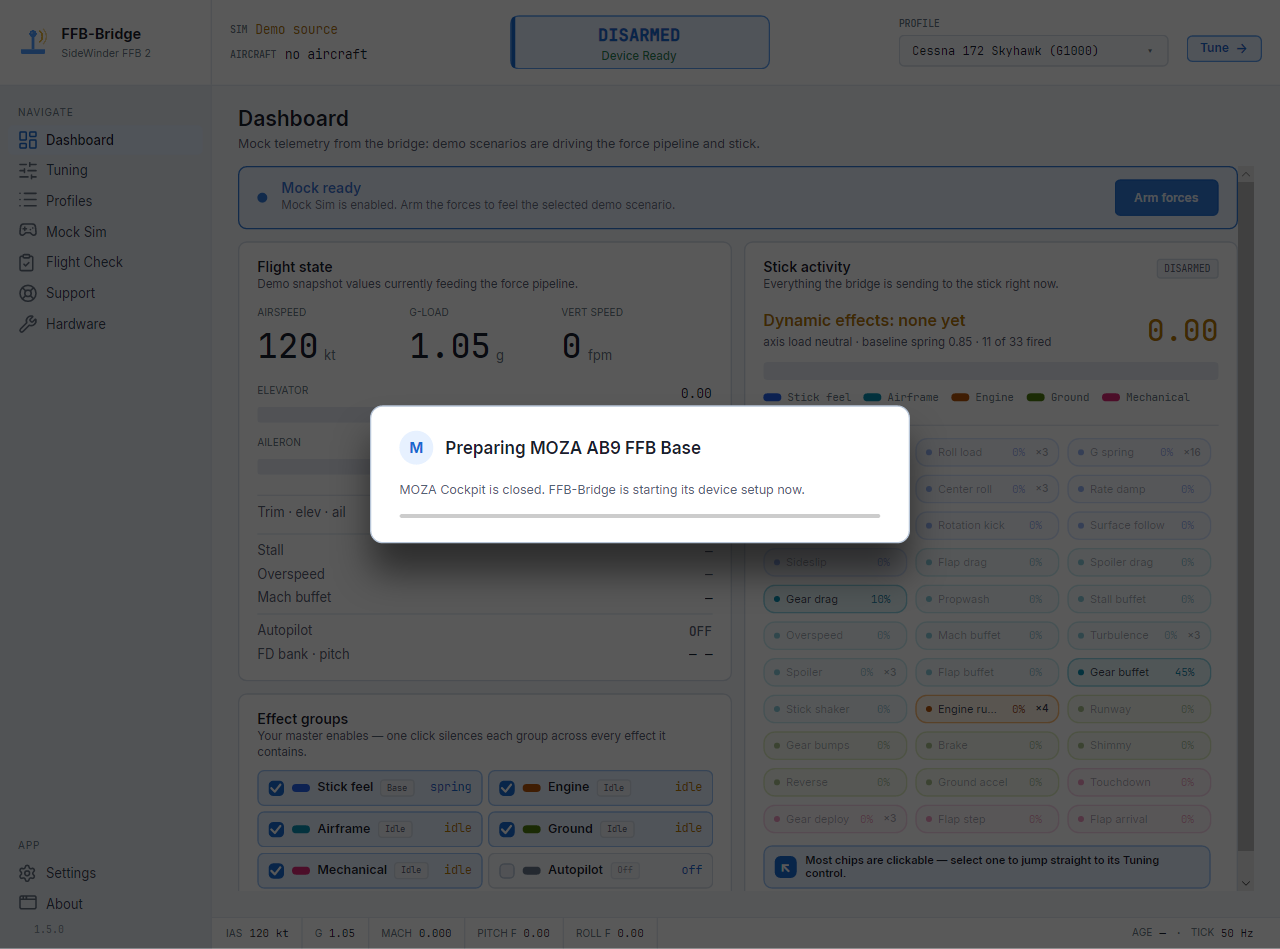Viewport: 1280px width, 949px height.
Task: Select the Gear drag chip
Action: (x=834, y=599)
